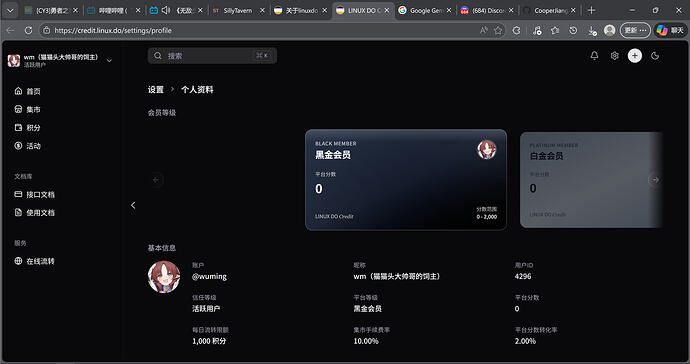Click the trust level value 活跃用户
Image resolution: width=690 pixels, height=364 pixels.
pyautogui.click(x=206, y=309)
